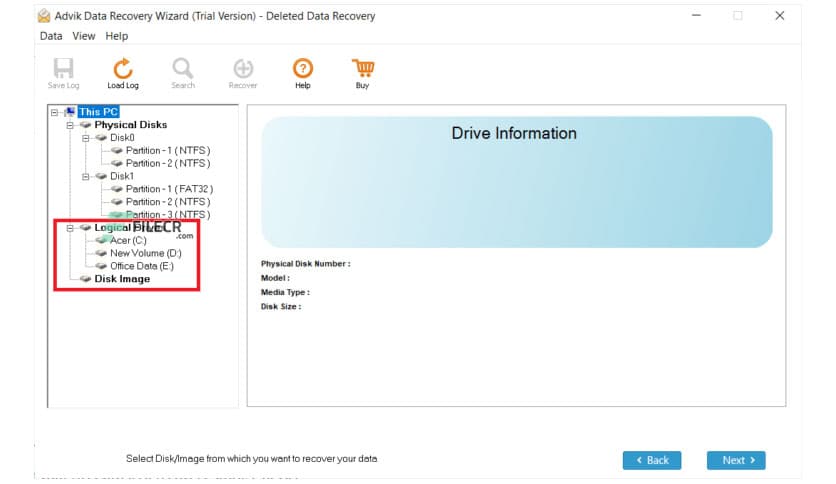
Task: Open the Help menu
Action: click(117, 36)
